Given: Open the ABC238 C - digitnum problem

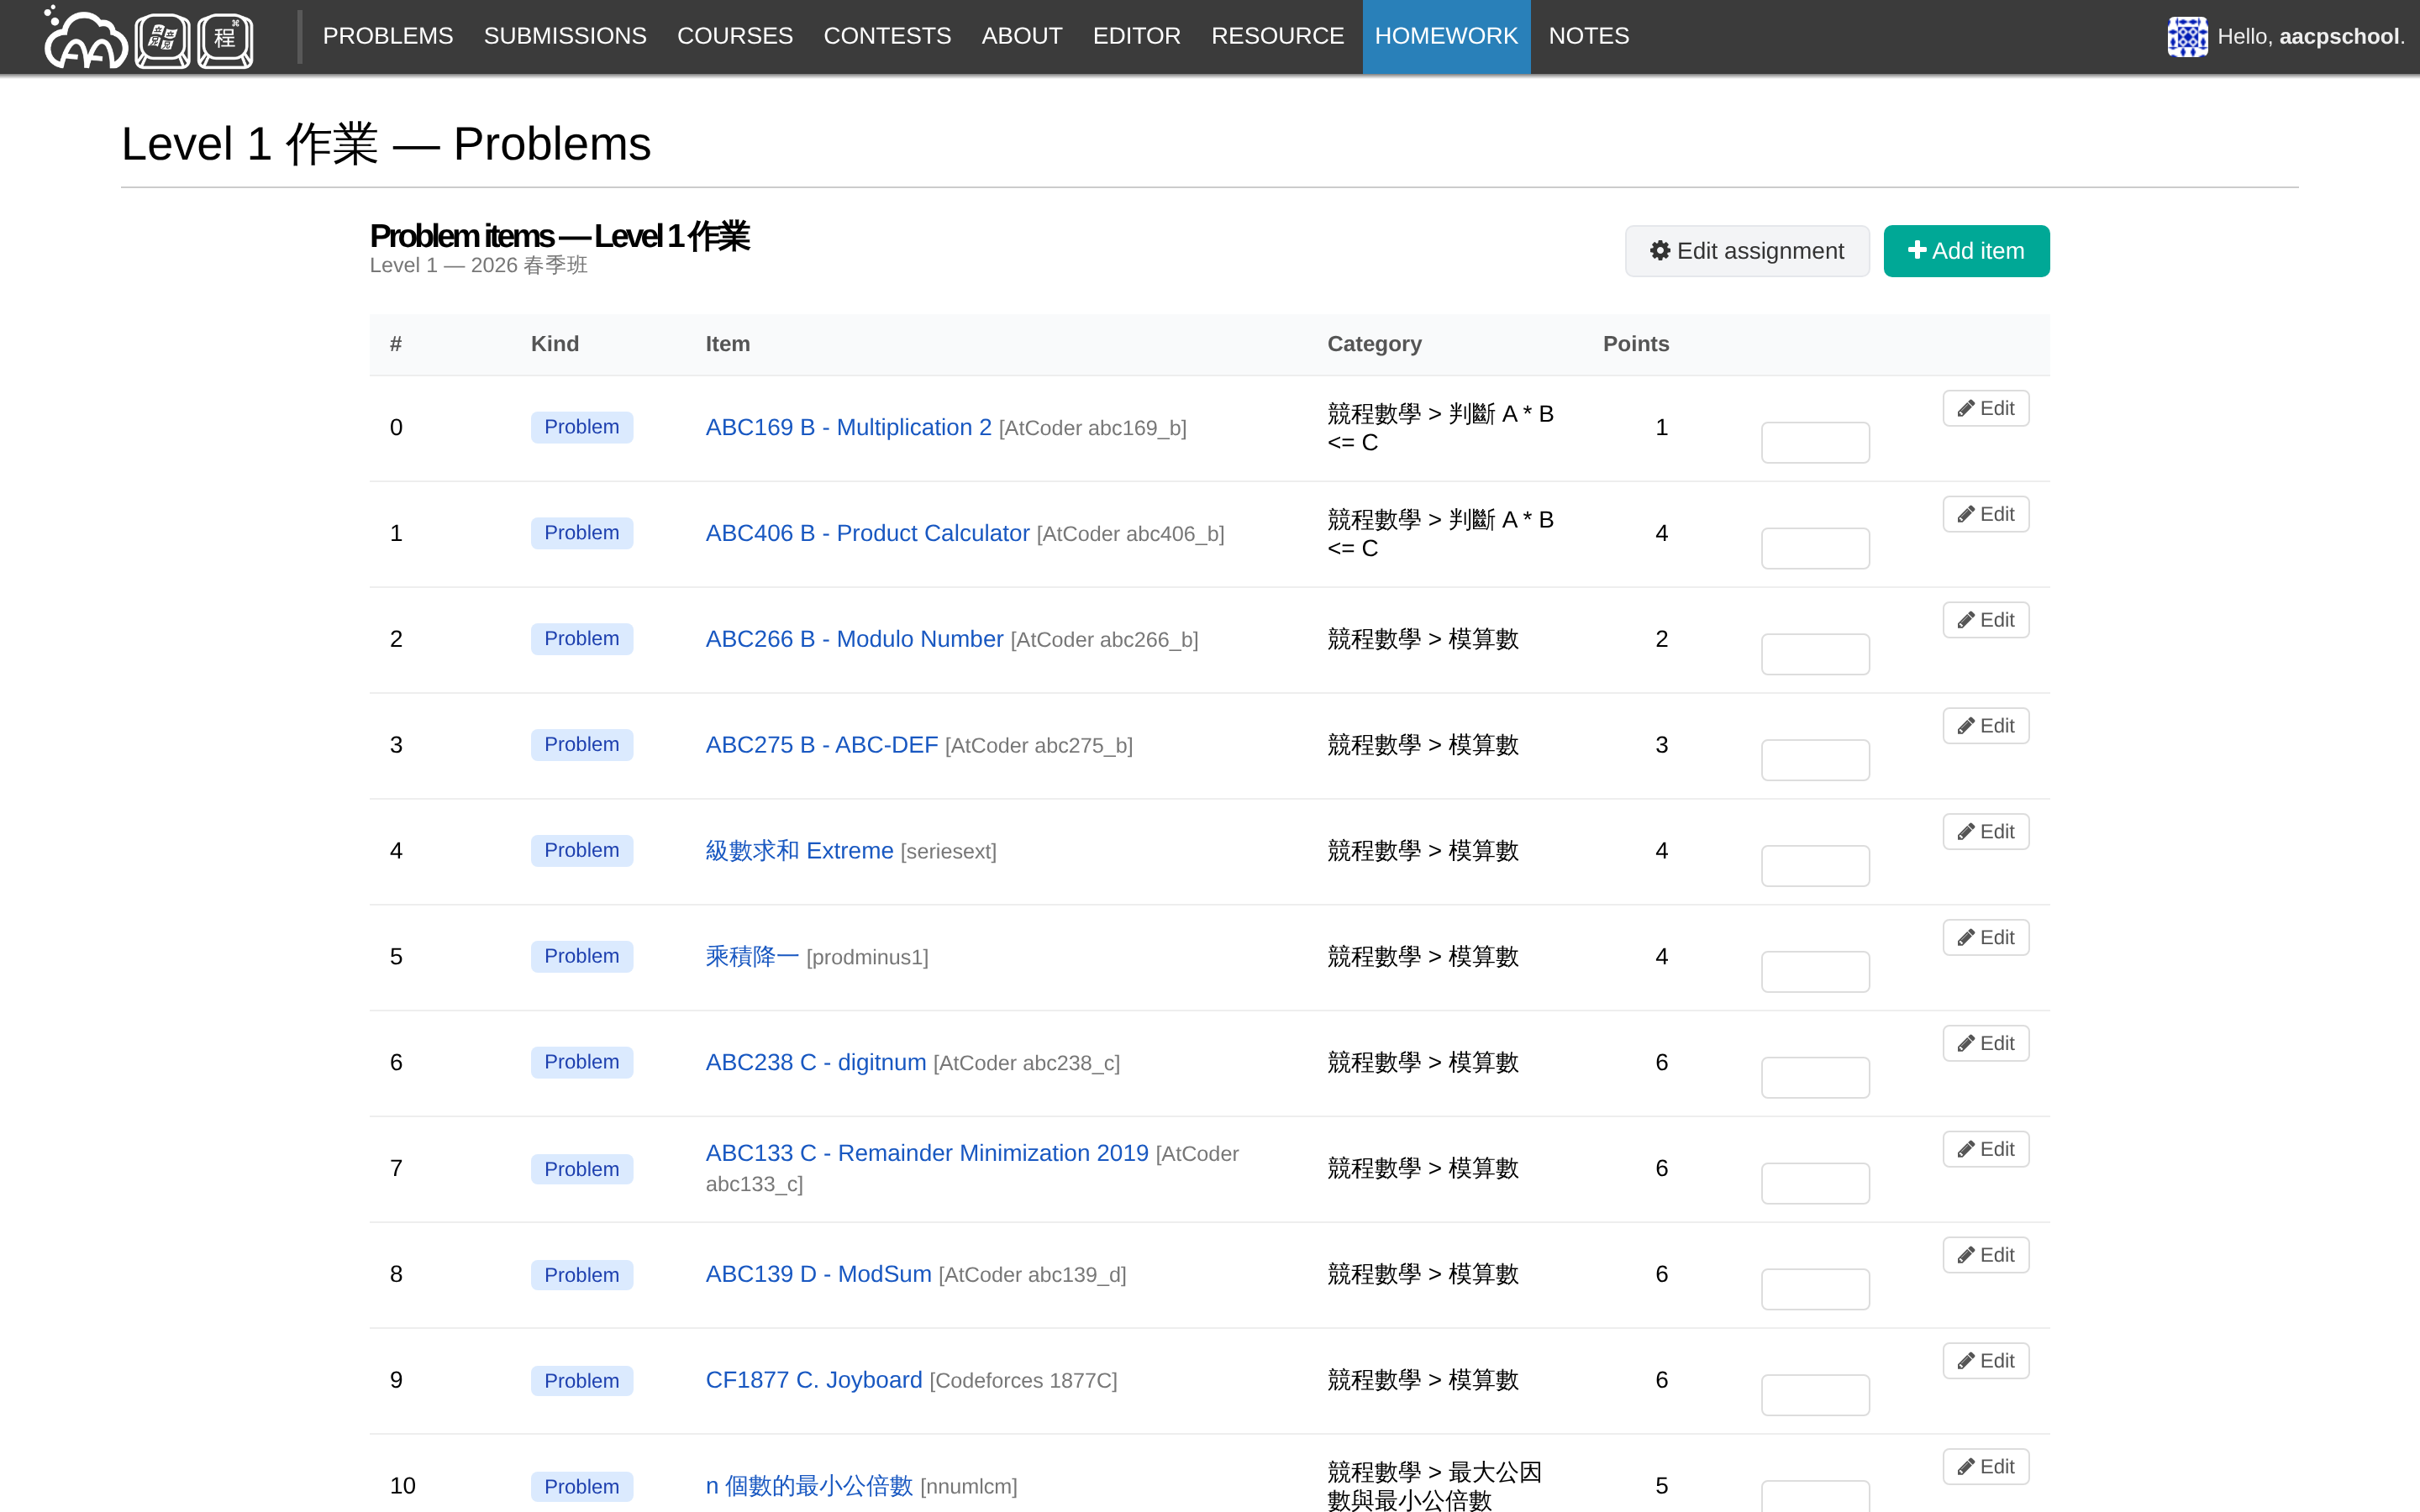Looking at the screenshot, I should 814,1062.
